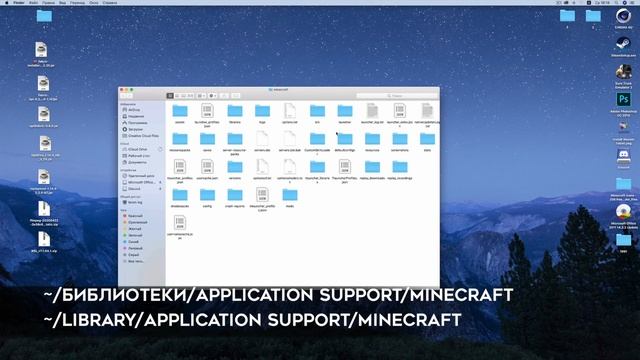Switch Finder to column view

coord(183,96)
